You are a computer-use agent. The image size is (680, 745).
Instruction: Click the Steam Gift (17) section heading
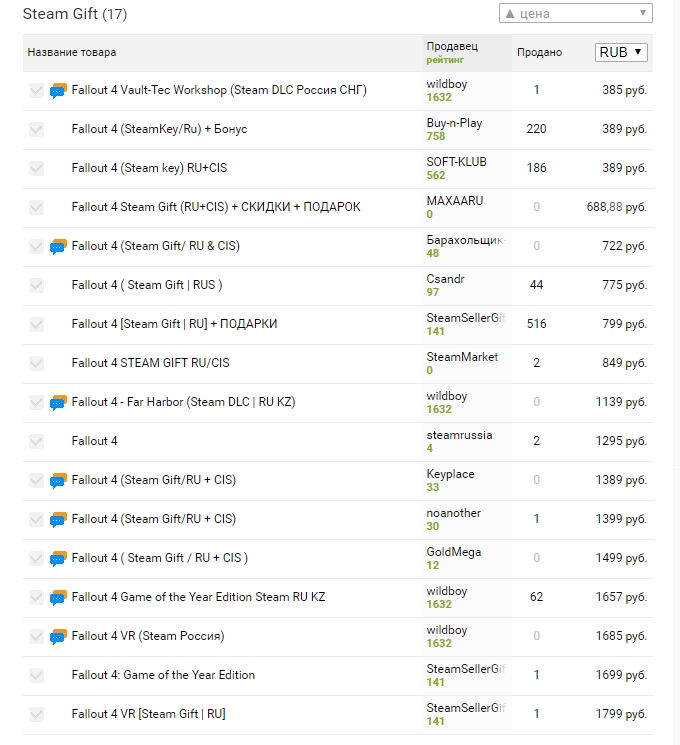coord(75,14)
